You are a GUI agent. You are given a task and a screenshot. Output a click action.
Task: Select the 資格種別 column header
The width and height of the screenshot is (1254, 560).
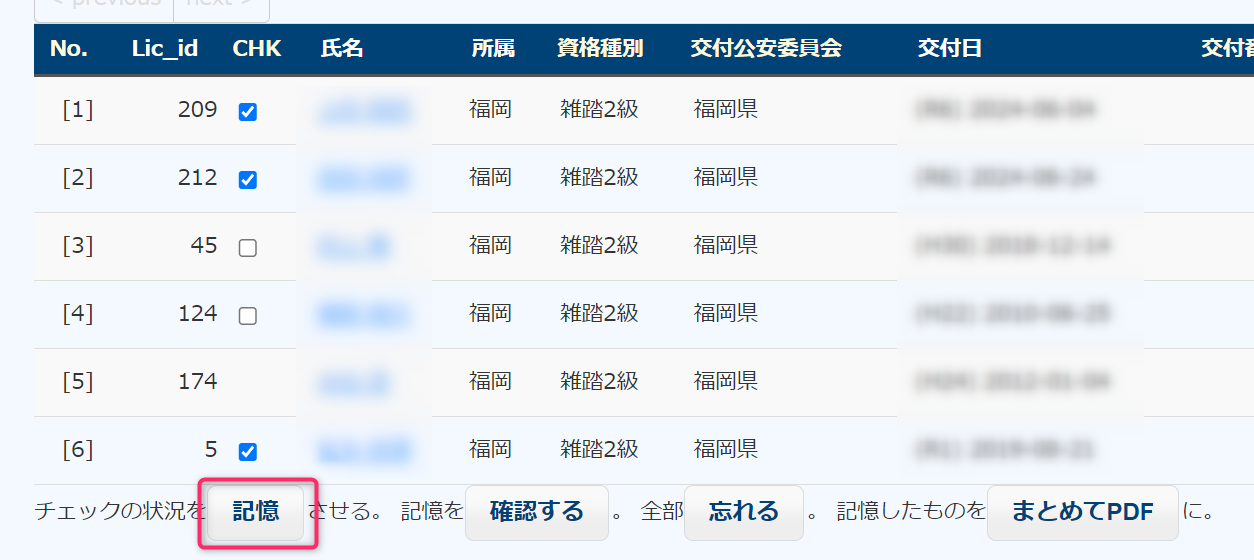tap(600, 49)
